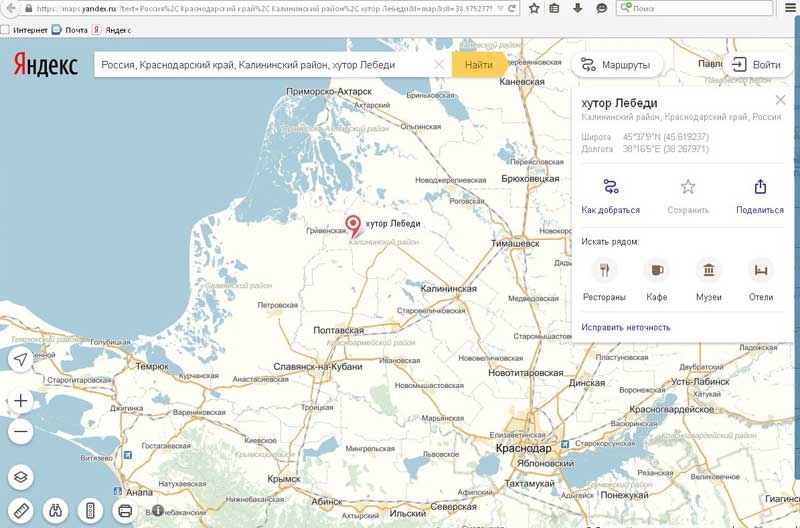Click the print map button
800x528 pixels.
pos(125,510)
